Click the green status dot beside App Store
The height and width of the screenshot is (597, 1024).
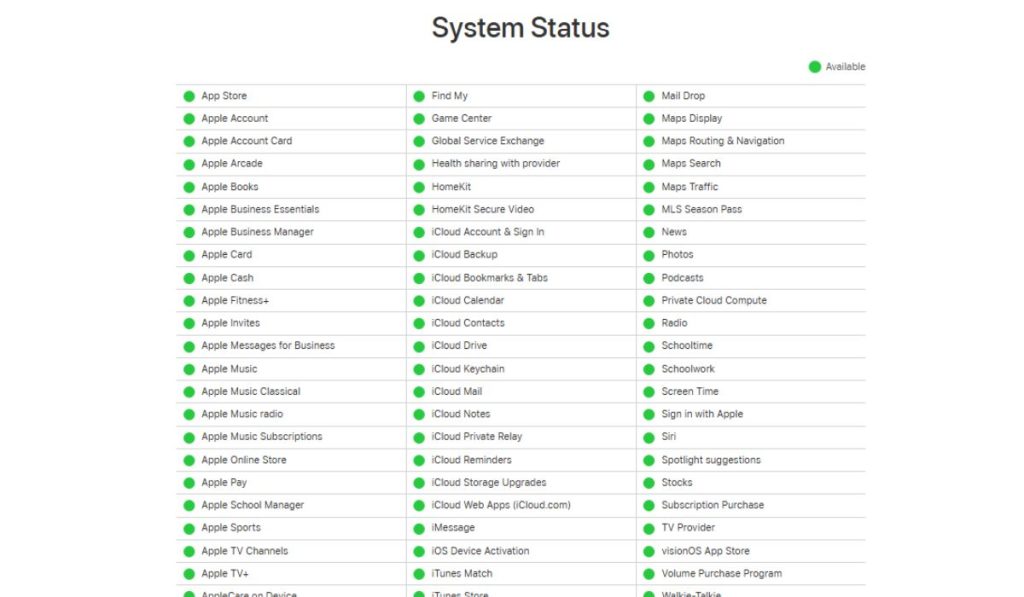[x=189, y=96]
